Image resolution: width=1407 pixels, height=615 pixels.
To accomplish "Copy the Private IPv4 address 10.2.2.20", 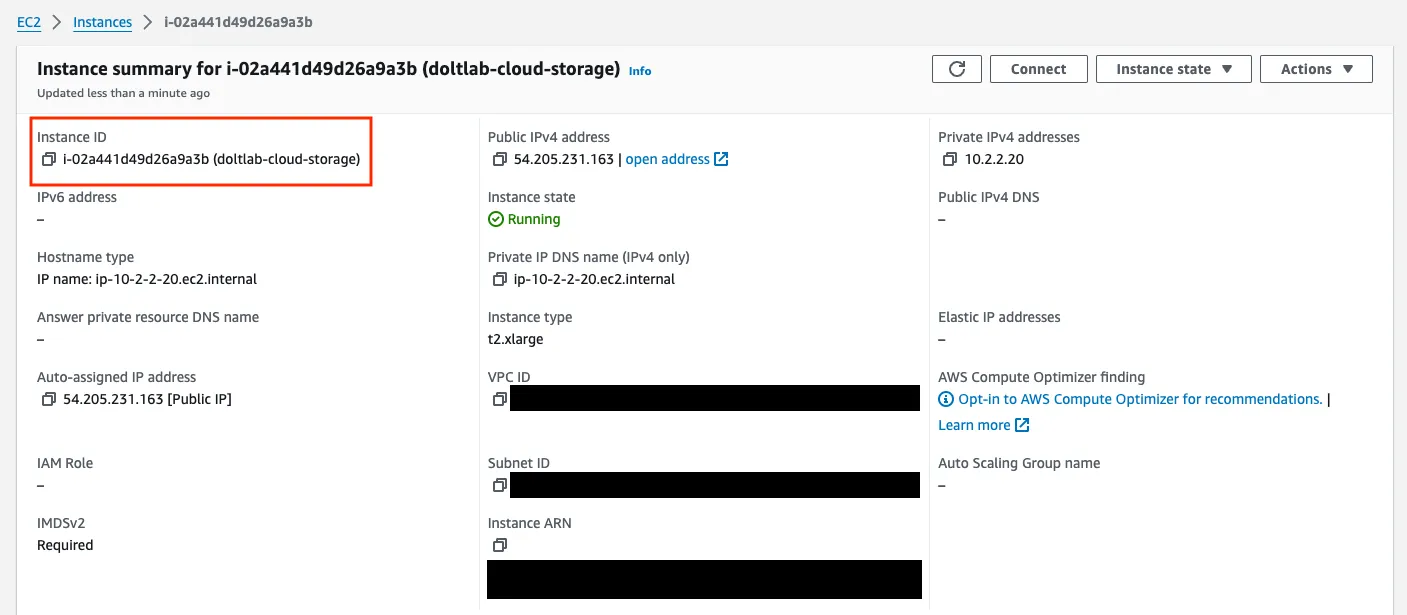I will click(948, 158).
